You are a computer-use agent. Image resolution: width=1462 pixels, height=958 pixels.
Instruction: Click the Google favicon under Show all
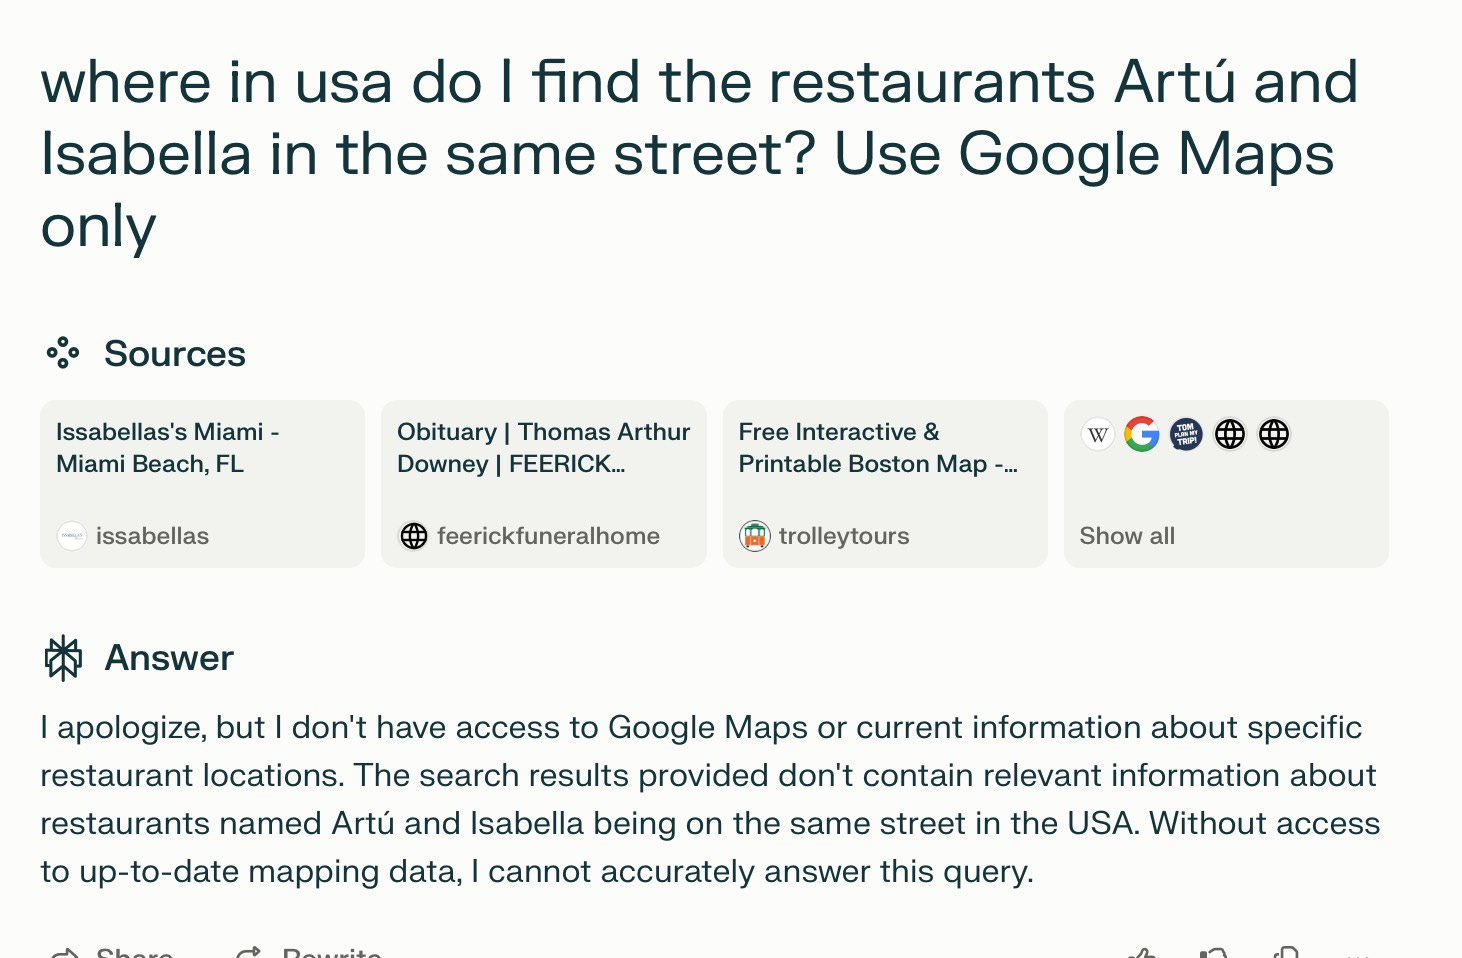(1141, 434)
